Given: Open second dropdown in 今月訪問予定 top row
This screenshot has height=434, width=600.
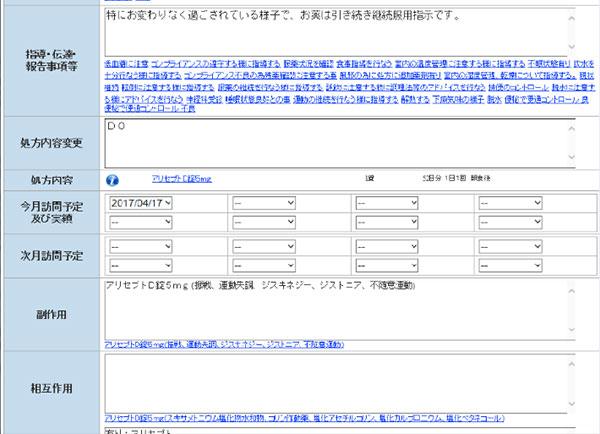Looking at the screenshot, I should click(264, 203).
